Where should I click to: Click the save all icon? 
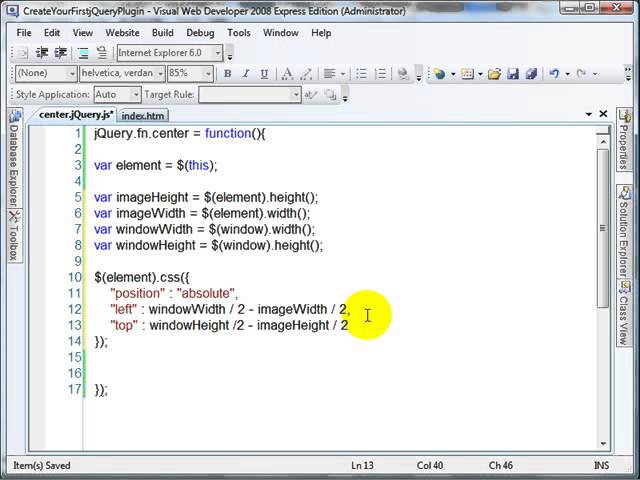(531, 74)
